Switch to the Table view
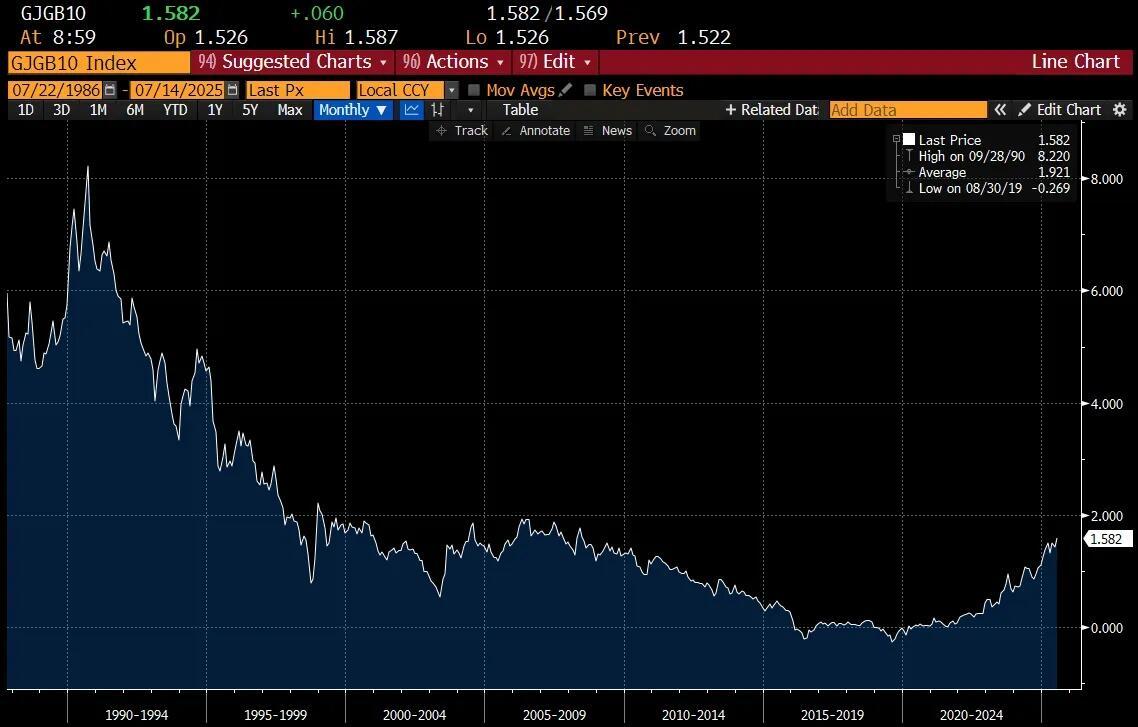Image resolution: width=1138 pixels, height=727 pixels. tap(520, 110)
